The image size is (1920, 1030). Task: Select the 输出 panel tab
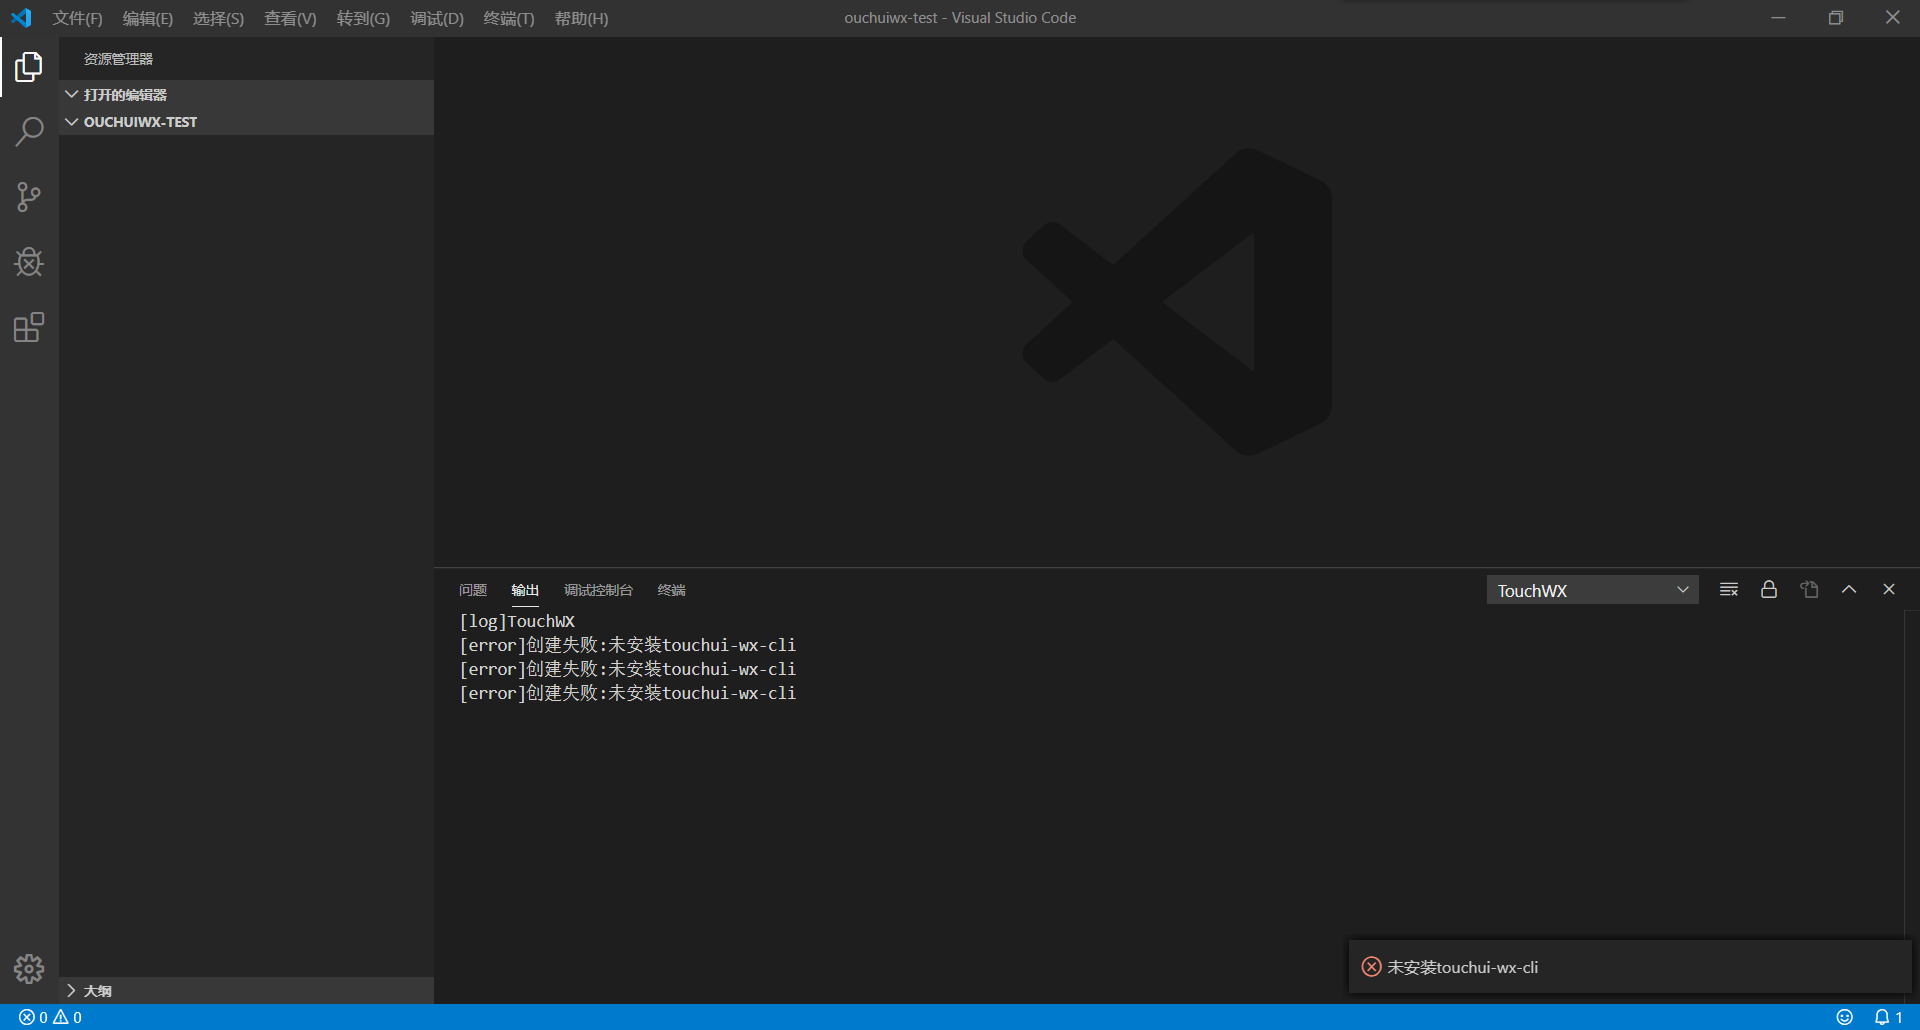click(525, 590)
